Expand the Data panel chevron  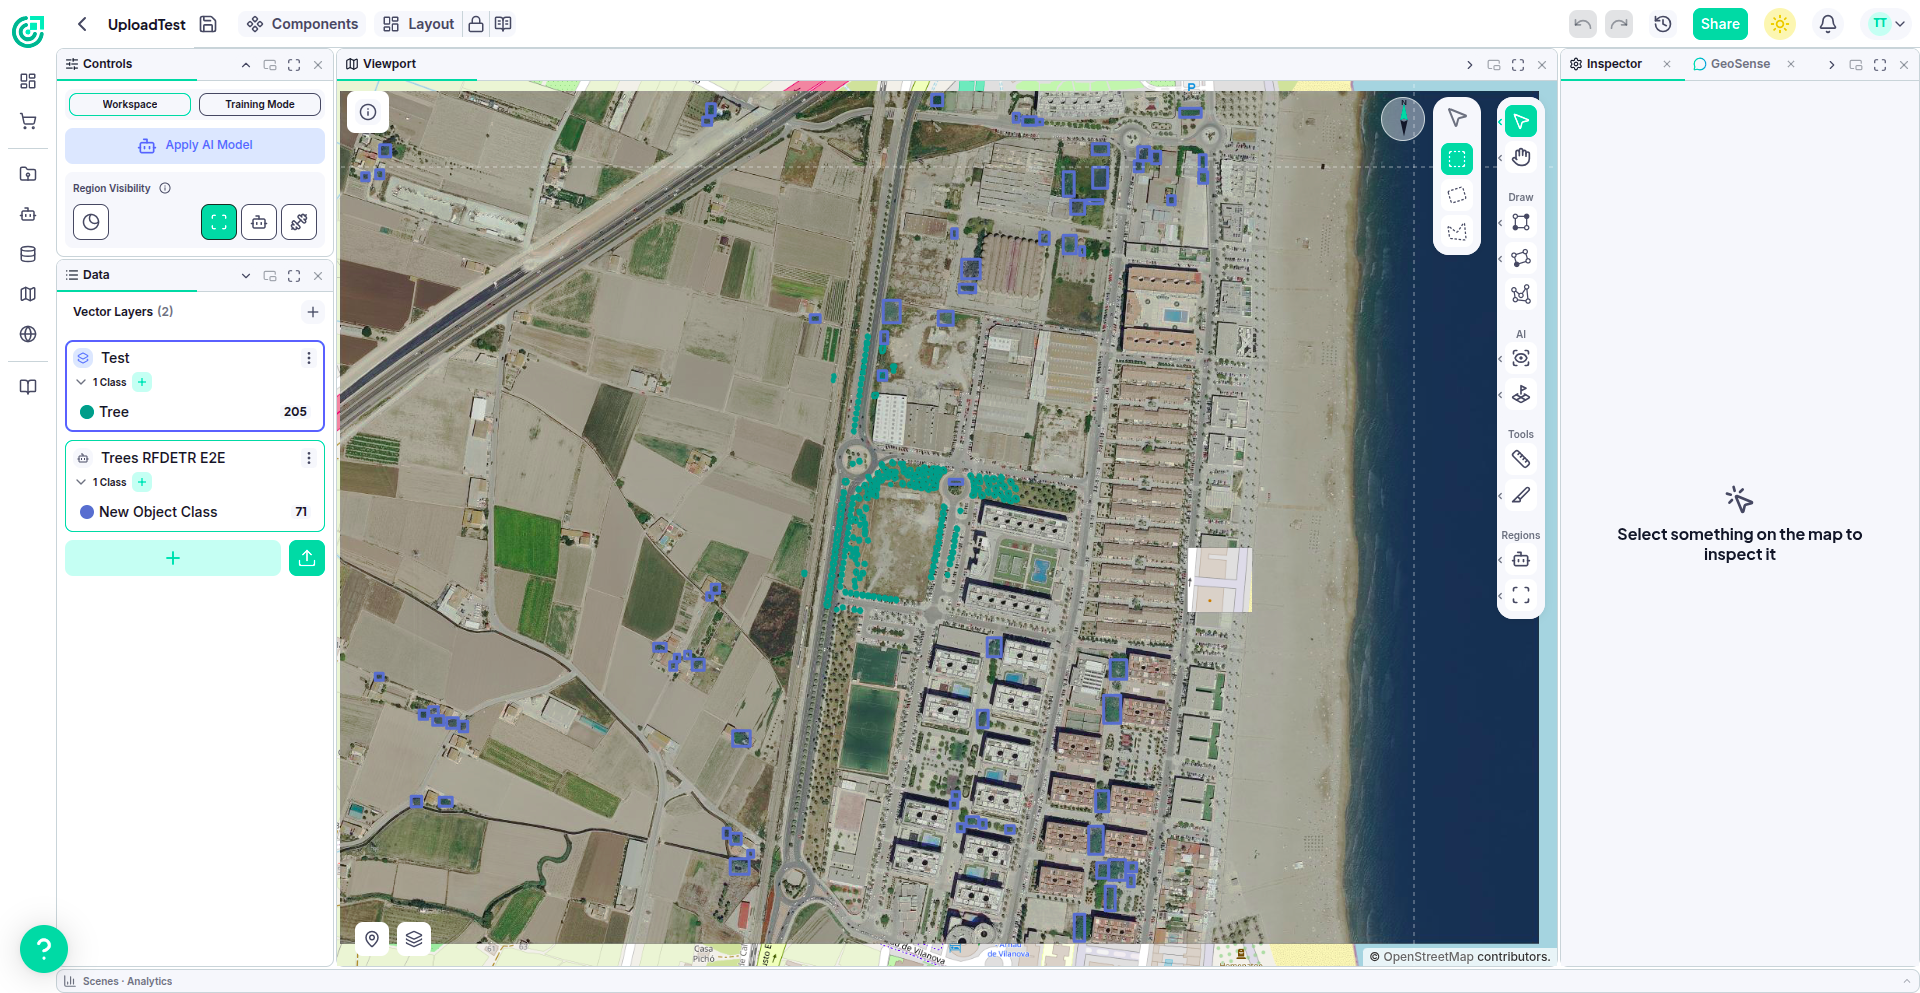(x=246, y=275)
